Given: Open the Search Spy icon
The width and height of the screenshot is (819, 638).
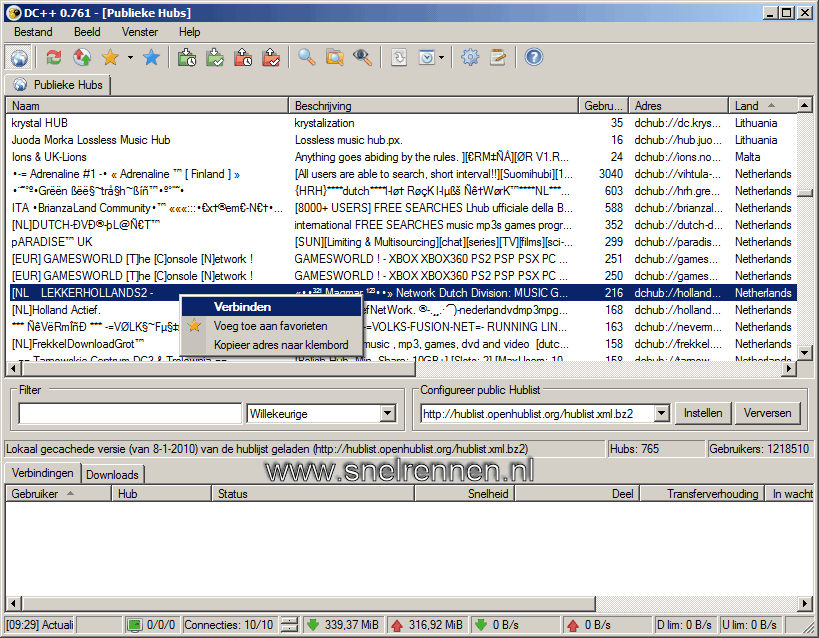Looking at the screenshot, I should (362, 57).
